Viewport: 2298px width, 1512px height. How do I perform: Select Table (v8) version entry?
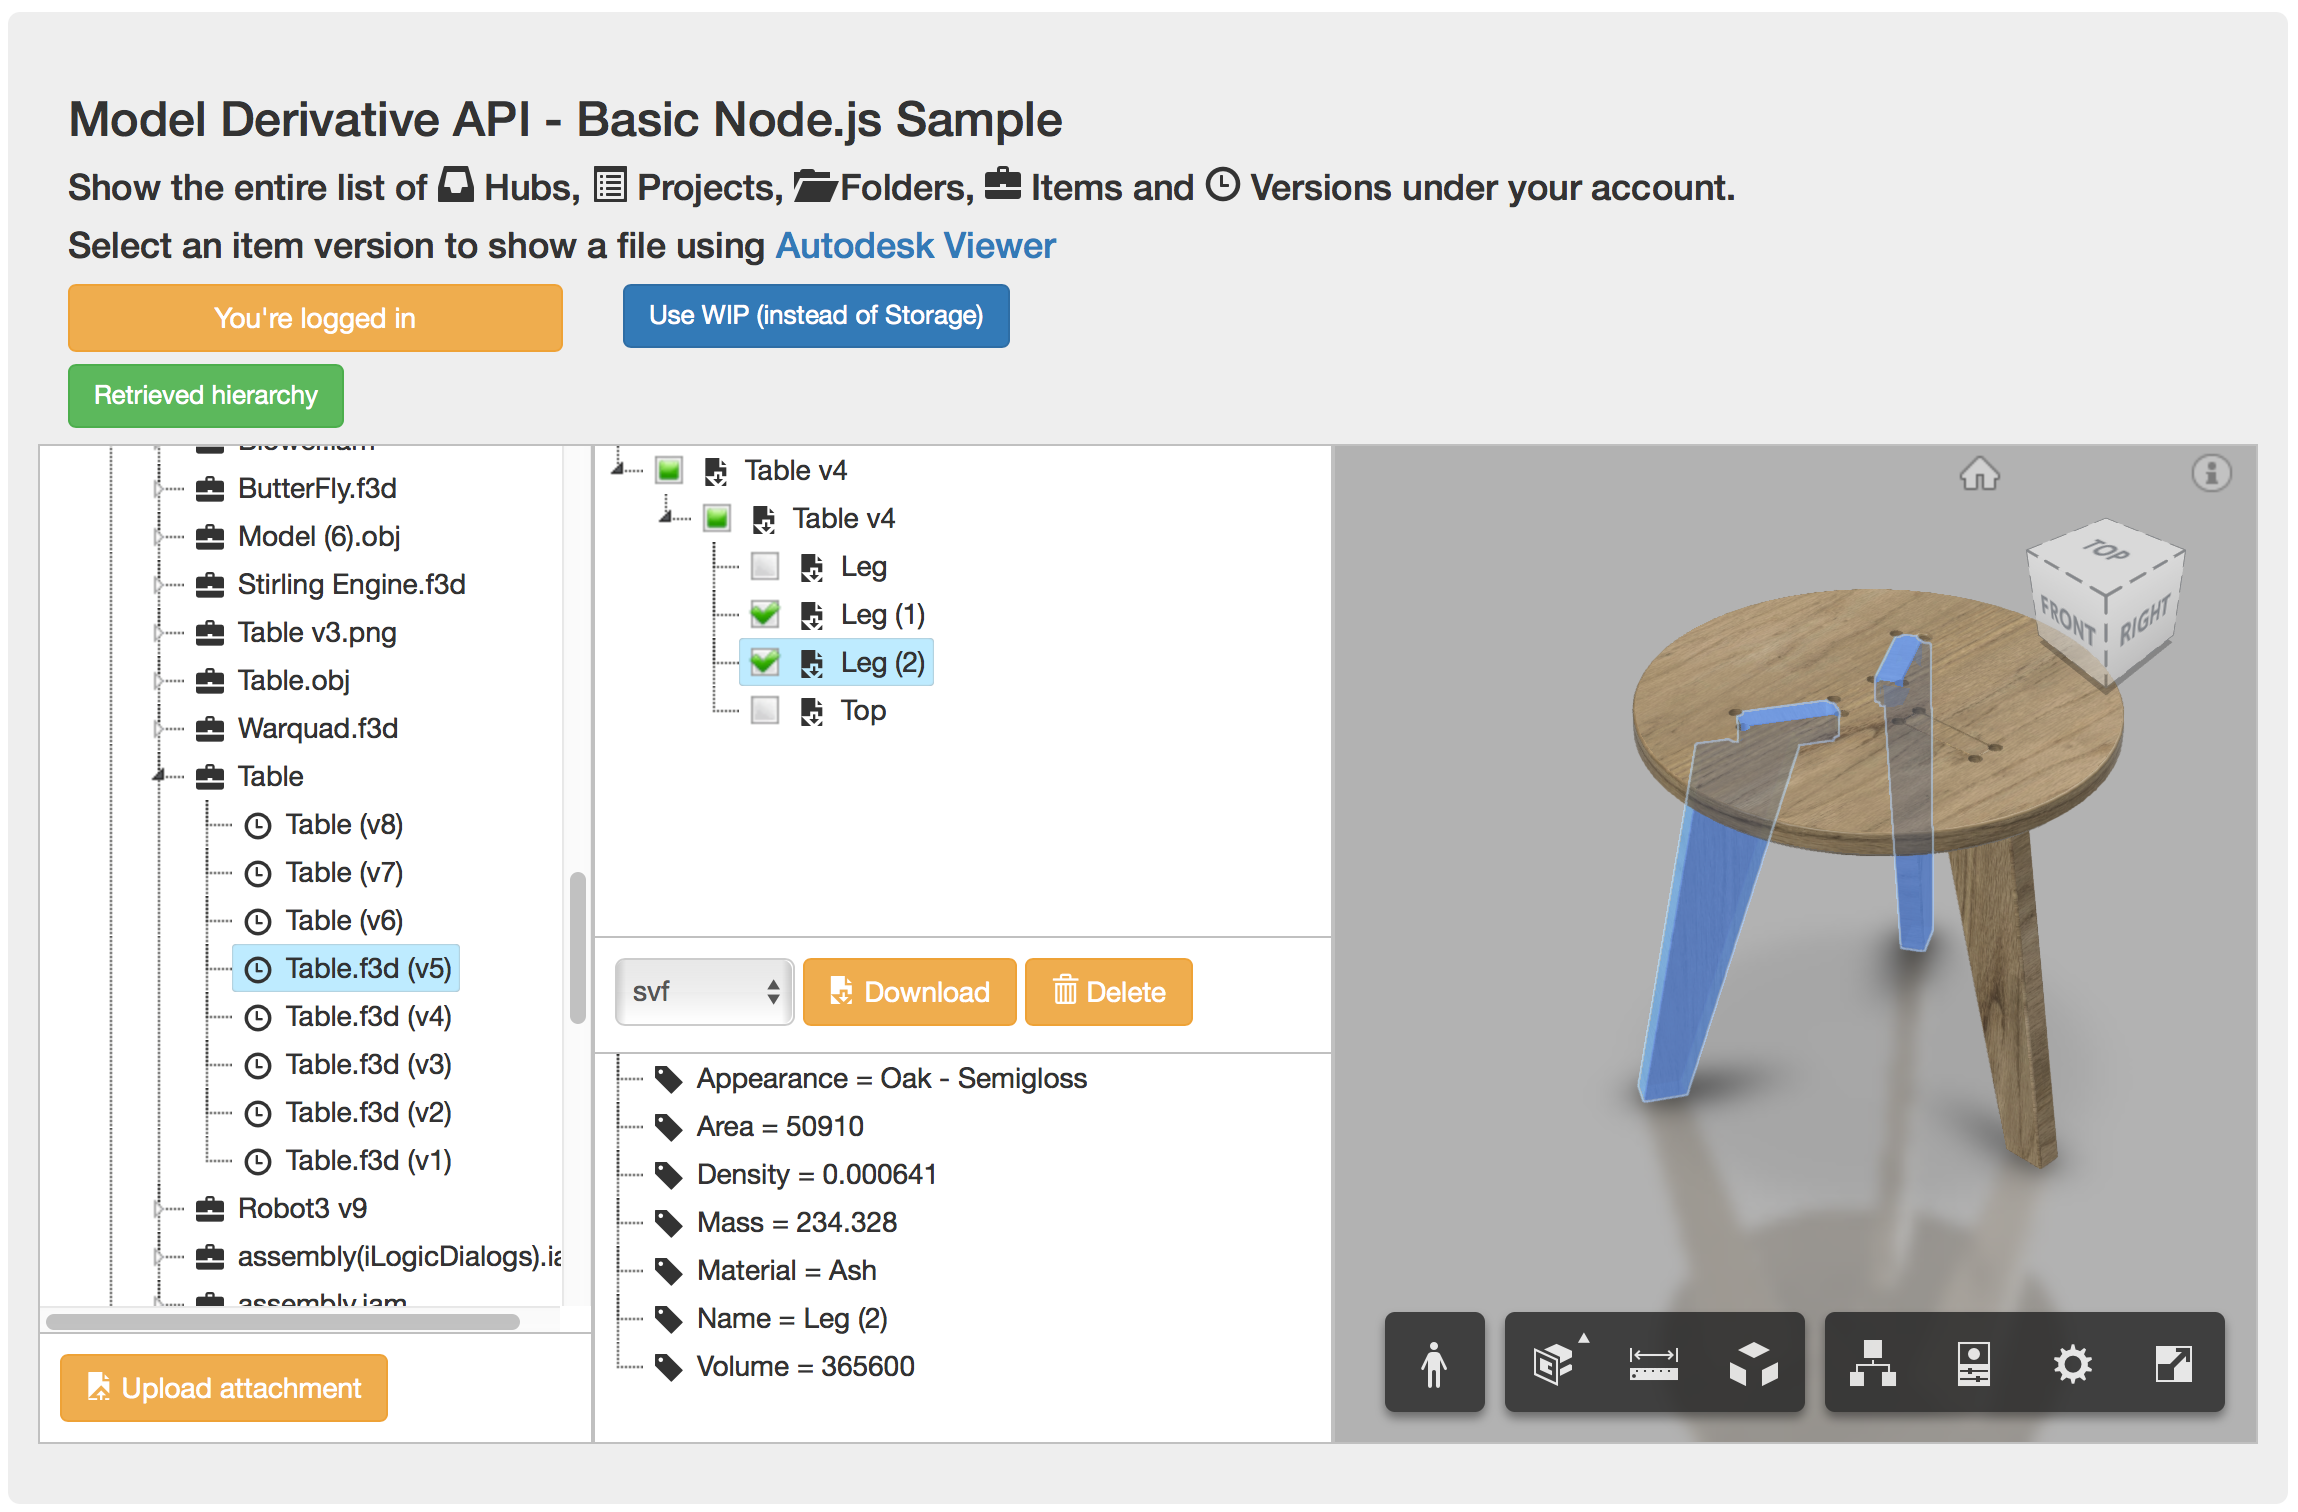click(x=343, y=825)
